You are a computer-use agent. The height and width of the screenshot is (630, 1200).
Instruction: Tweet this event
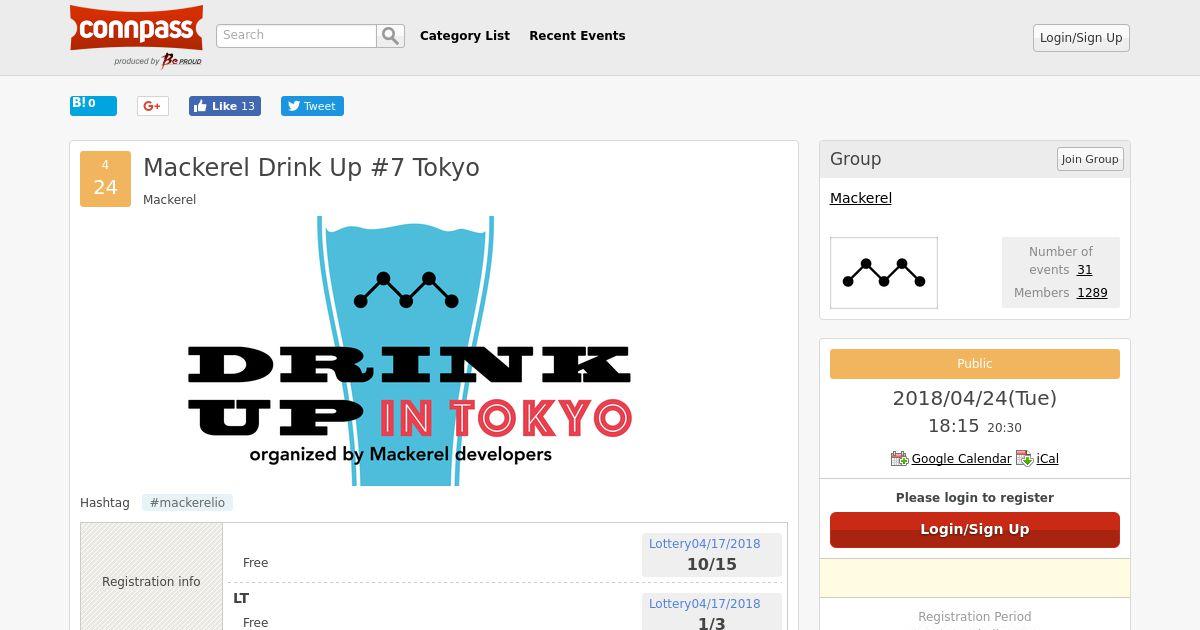pos(312,106)
